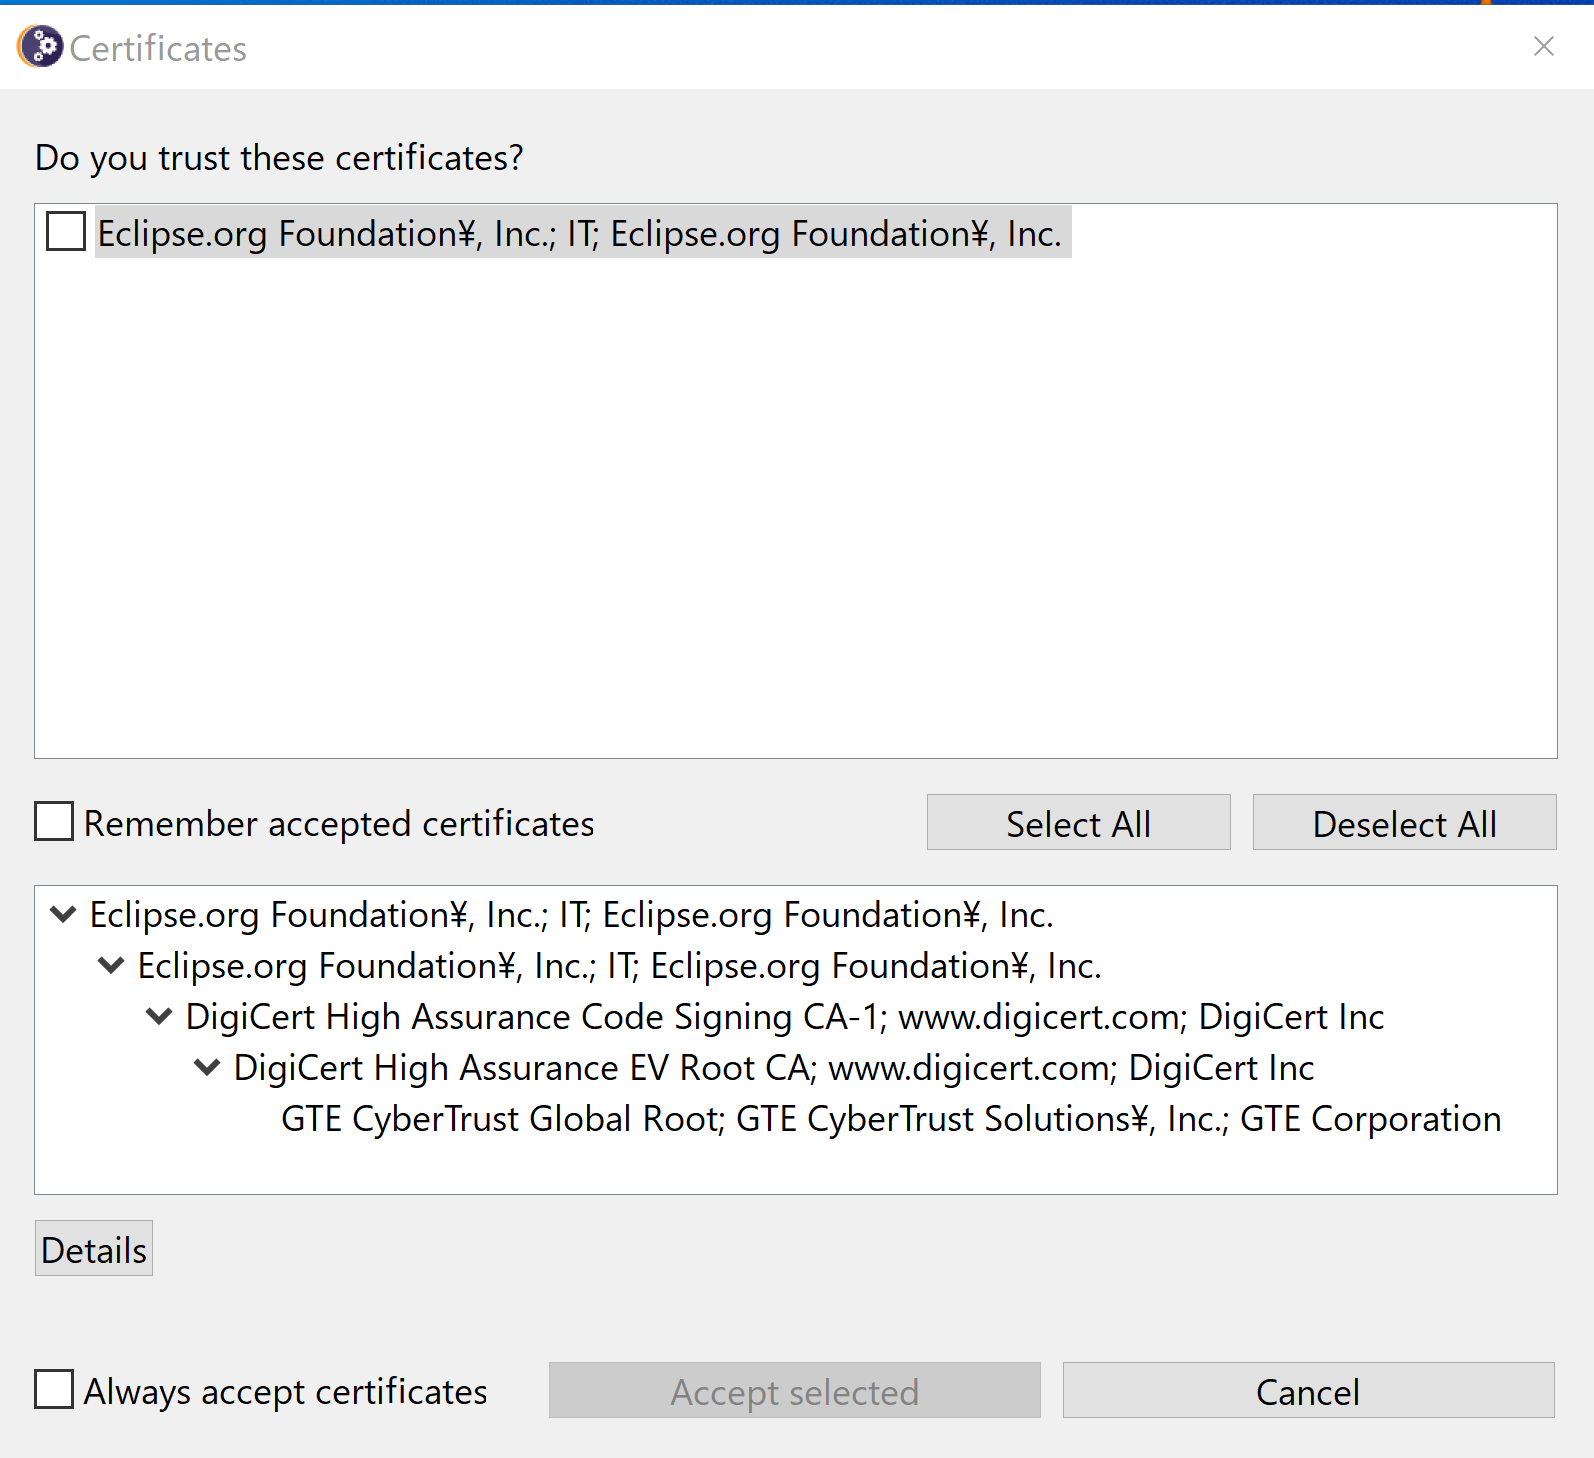Collapse the second-level Eclipse.org Foundation node
This screenshot has width=1594, height=1458.
tap(111, 966)
